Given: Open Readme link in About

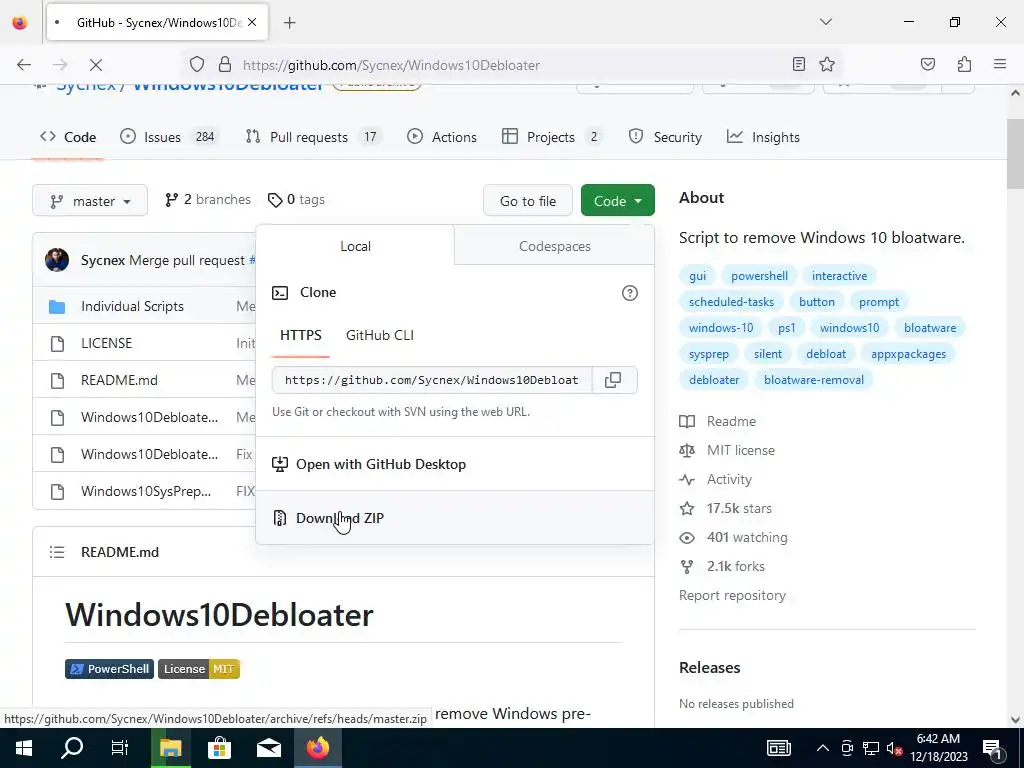Looking at the screenshot, I should [x=718, y=421].
